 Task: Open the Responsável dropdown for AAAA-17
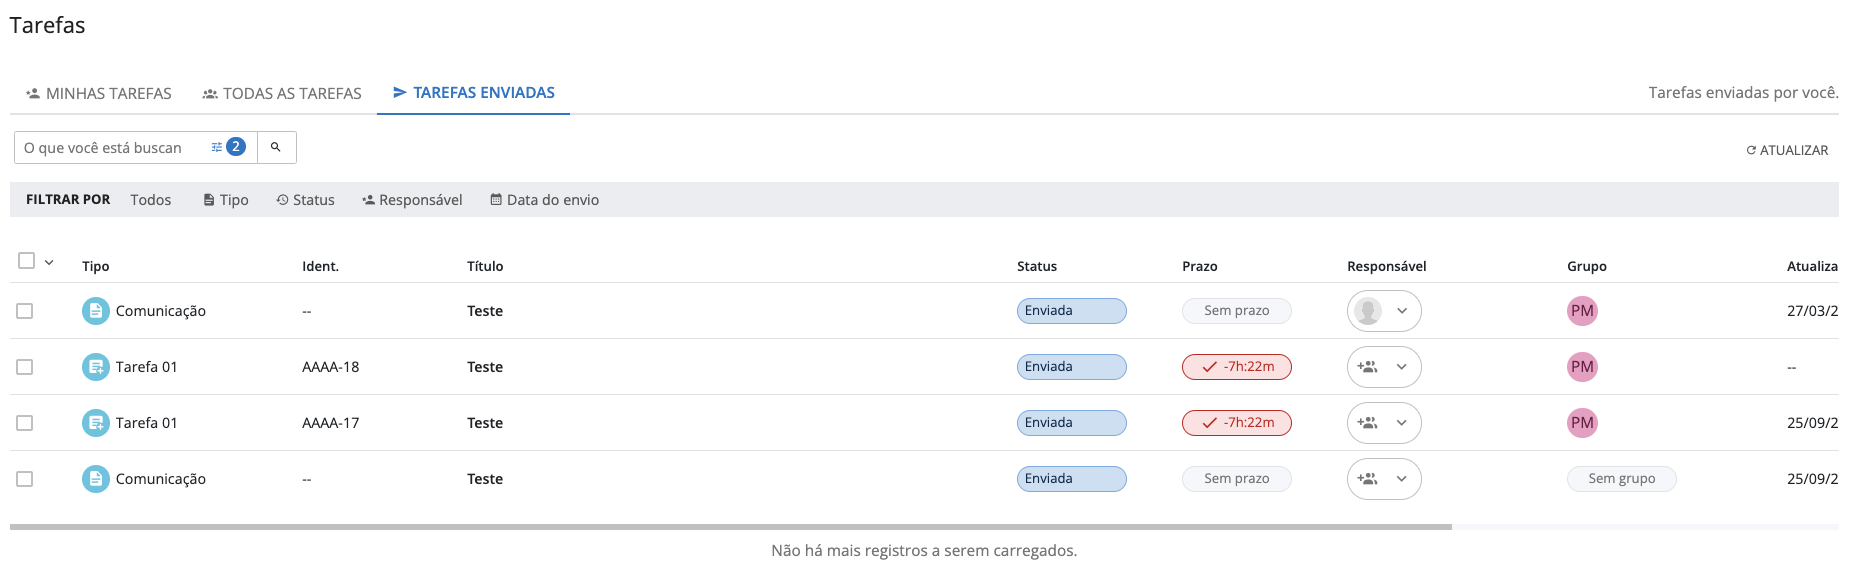tap(1401, 423)
